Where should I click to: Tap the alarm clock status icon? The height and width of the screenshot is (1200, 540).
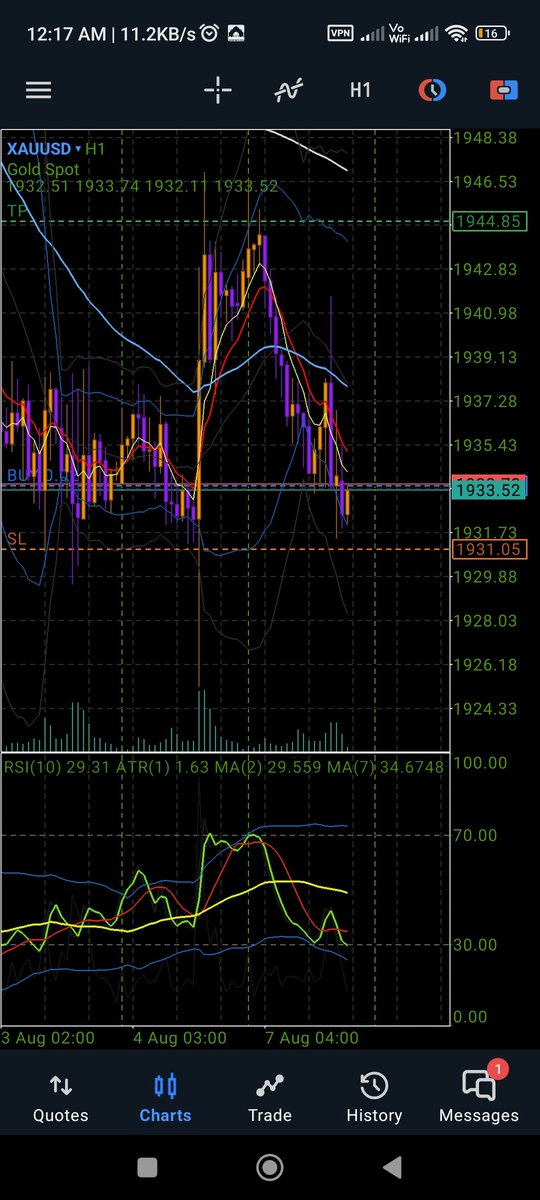pyautogui.click(x=209, y=34)
